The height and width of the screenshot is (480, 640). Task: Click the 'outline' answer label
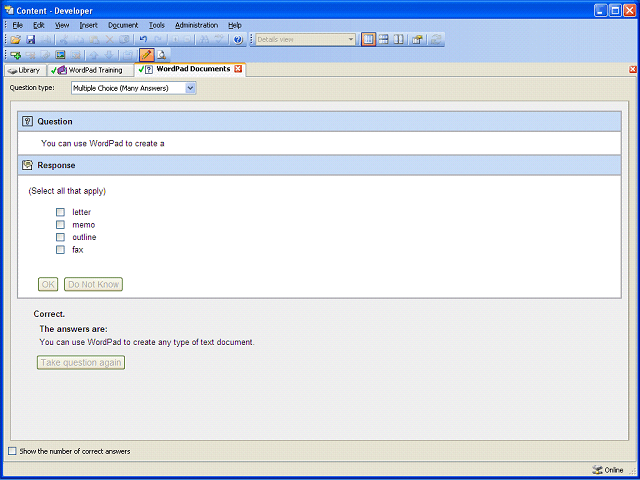point(84,237)
